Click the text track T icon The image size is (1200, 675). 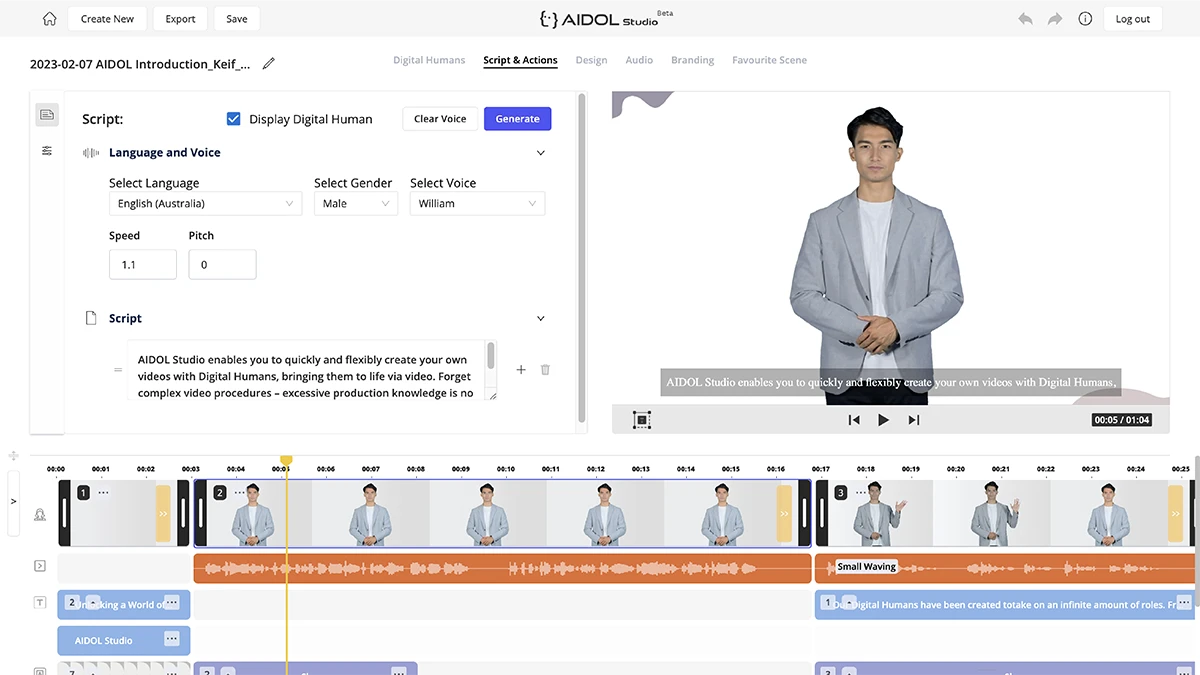click(40, 602)
